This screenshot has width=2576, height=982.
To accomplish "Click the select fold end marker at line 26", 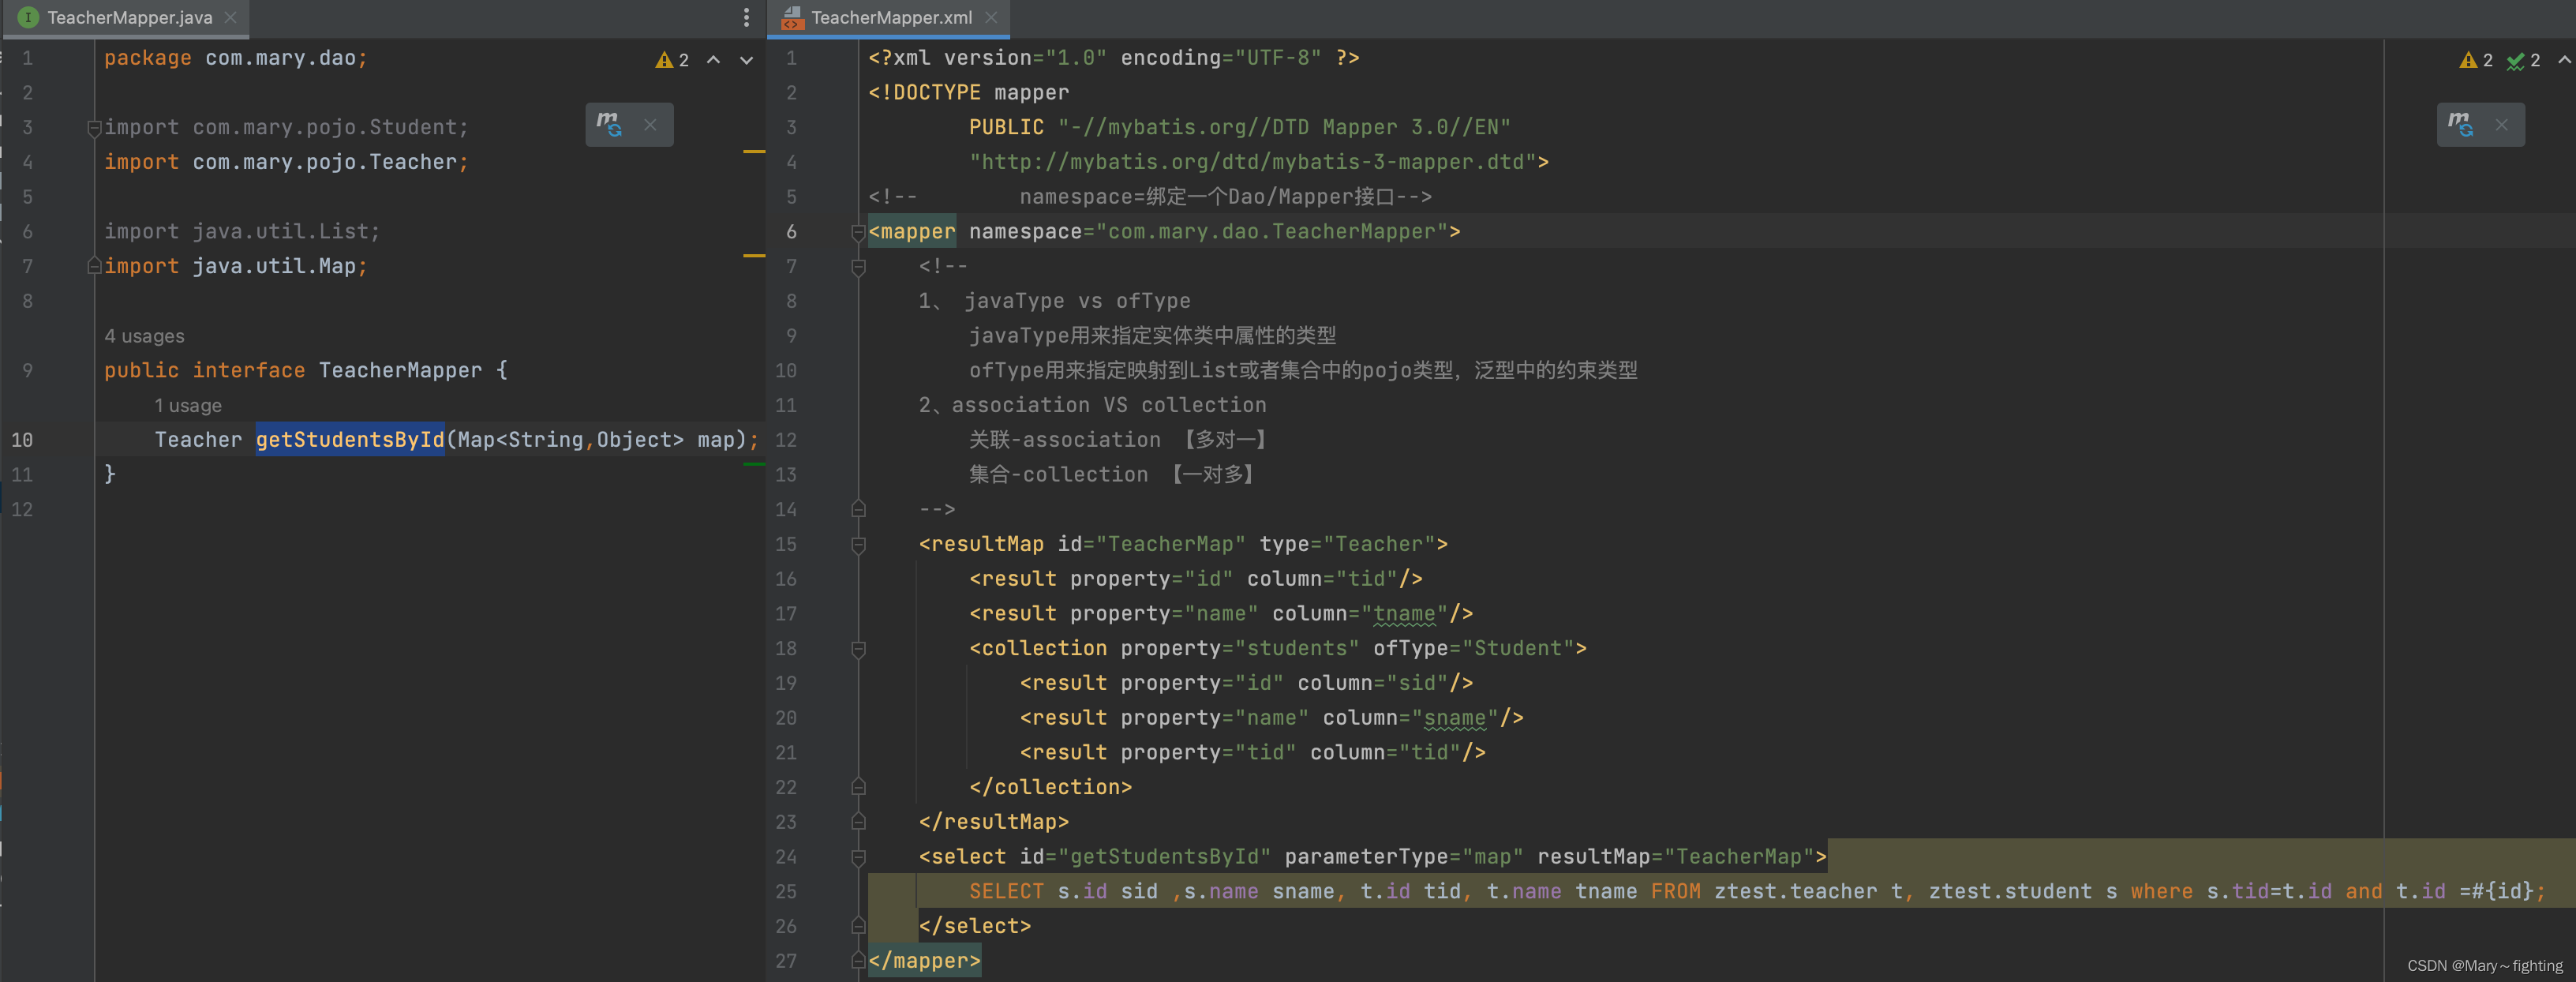I will 858,927.
